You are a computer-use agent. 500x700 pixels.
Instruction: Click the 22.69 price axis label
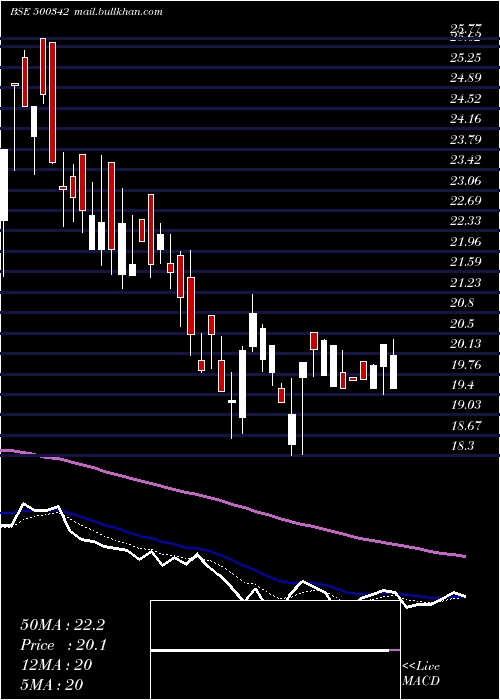point(466,200)
